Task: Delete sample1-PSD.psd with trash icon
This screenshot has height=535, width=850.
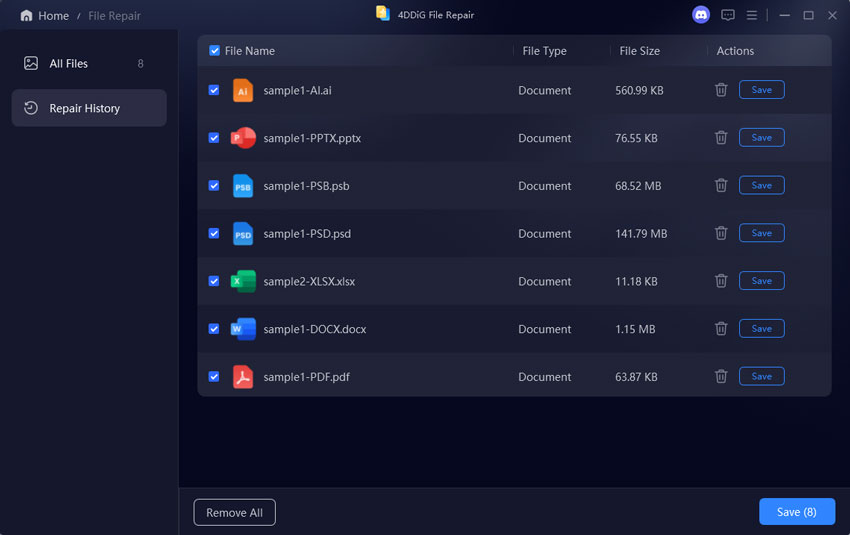Action: point(720,233)
